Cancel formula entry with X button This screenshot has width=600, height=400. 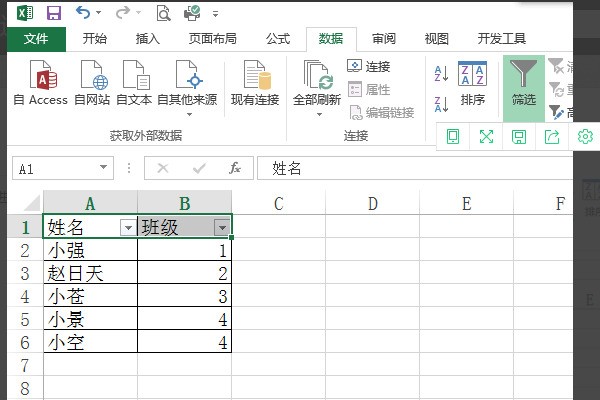[x=163, y=168]
